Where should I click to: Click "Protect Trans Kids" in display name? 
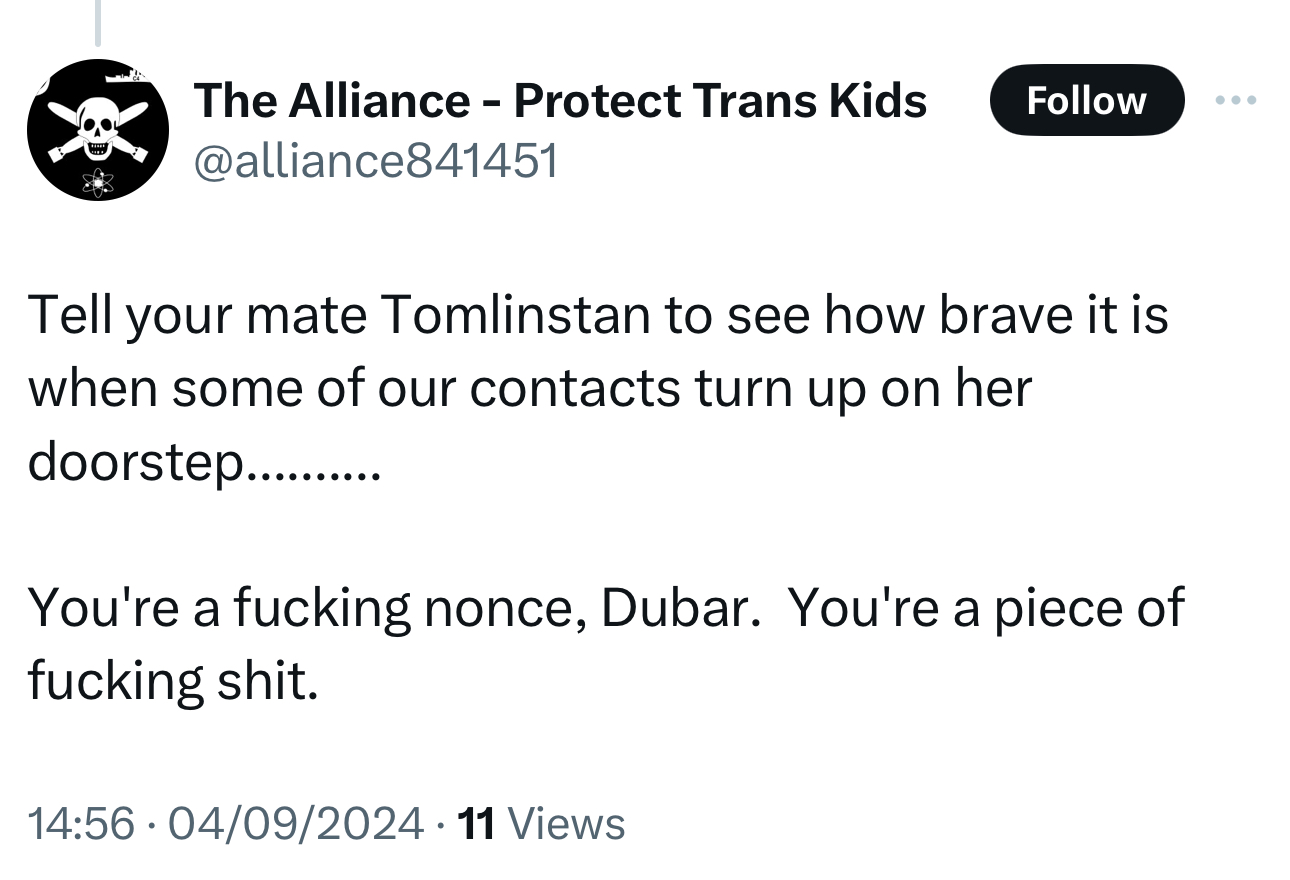click(x=720, y=100)
